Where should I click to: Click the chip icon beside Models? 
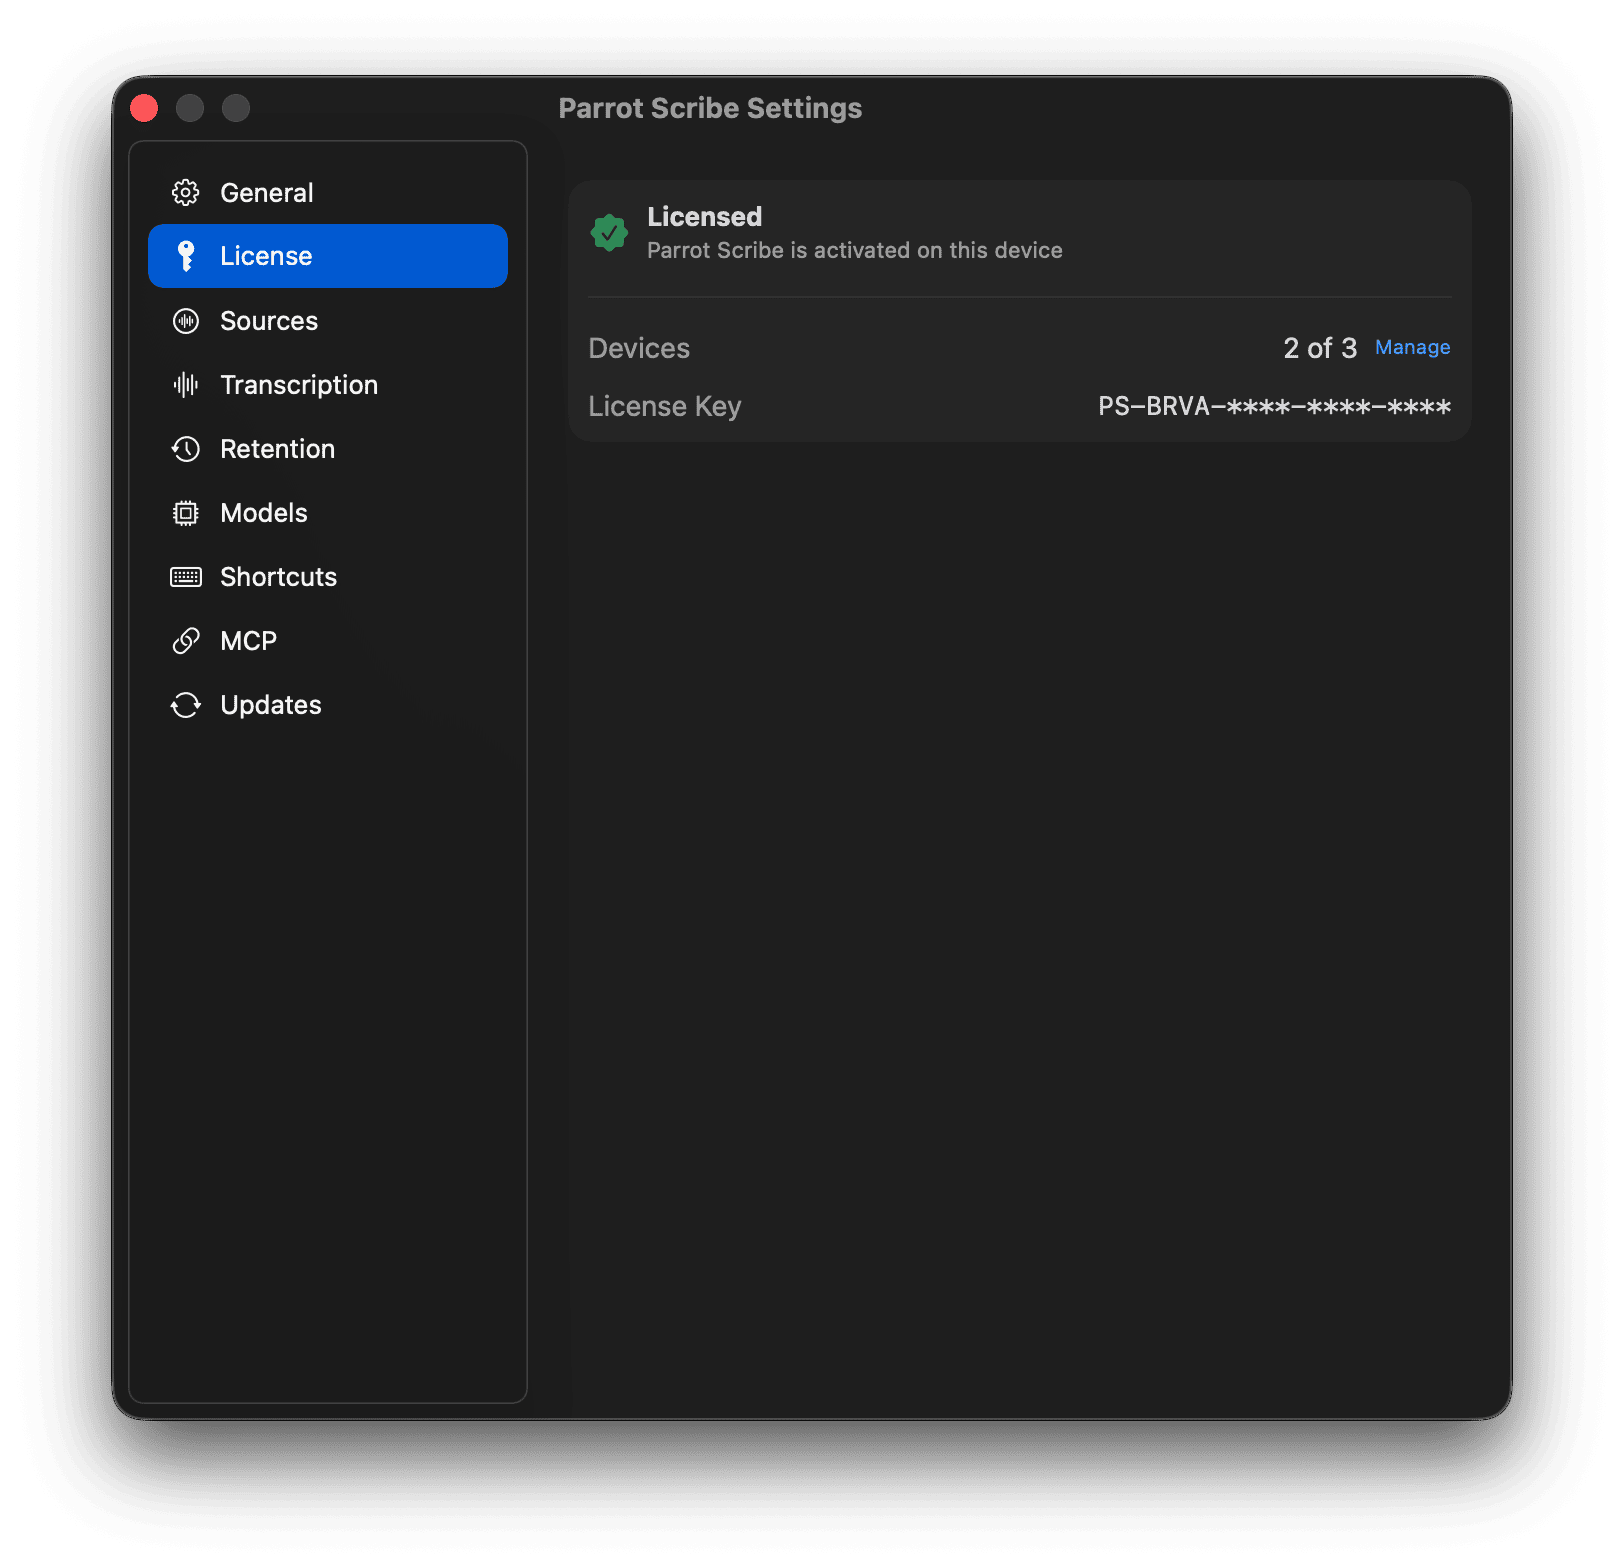(186, 512)
